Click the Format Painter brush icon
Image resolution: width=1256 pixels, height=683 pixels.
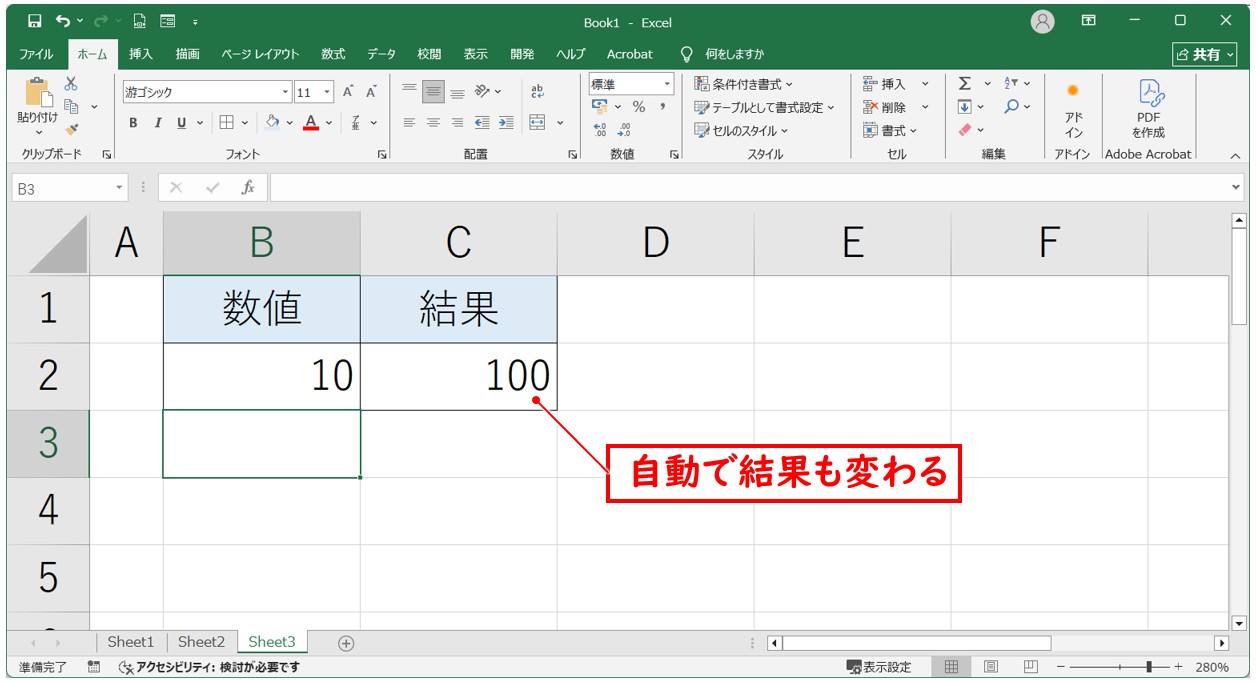pyautogui.click(x=71, y=128)
